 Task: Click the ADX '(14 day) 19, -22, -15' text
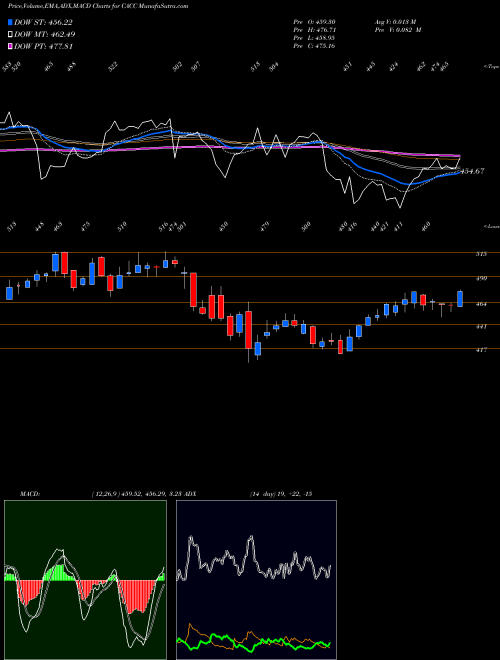(281, 493)
